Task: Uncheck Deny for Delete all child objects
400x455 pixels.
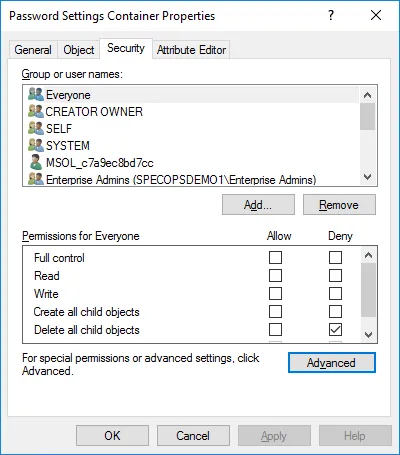Action: point(335,330)
